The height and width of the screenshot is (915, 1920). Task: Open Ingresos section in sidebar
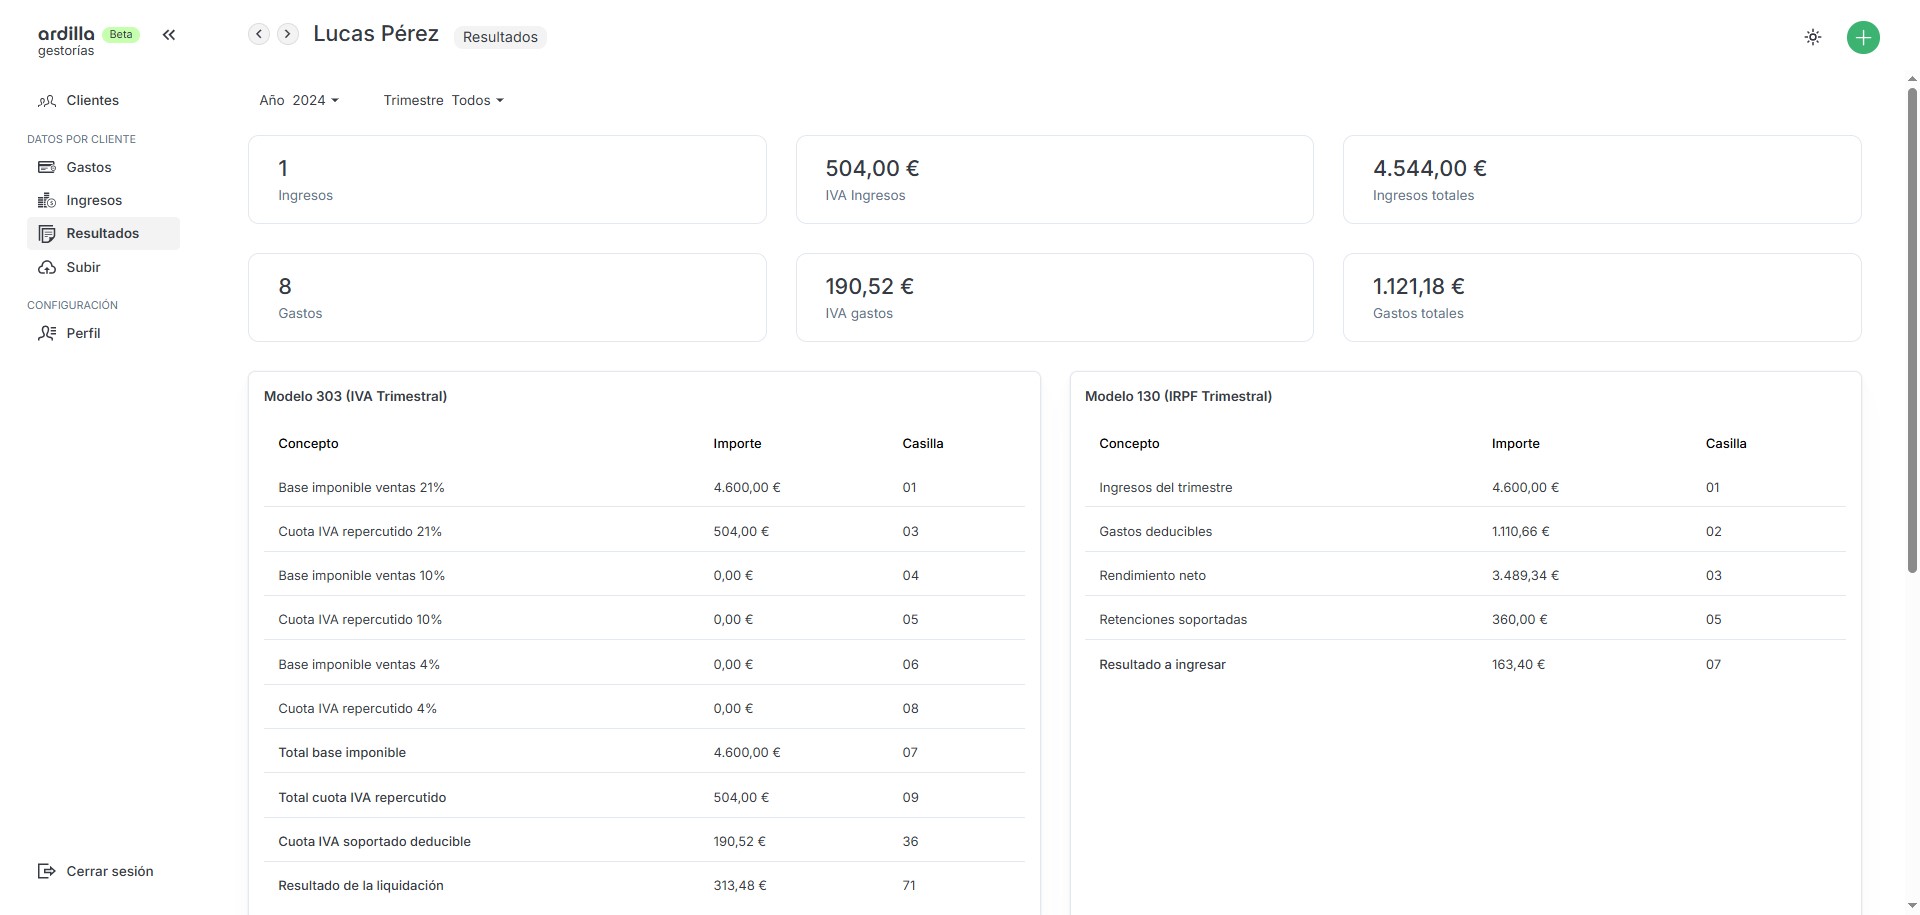click(94, 201)
